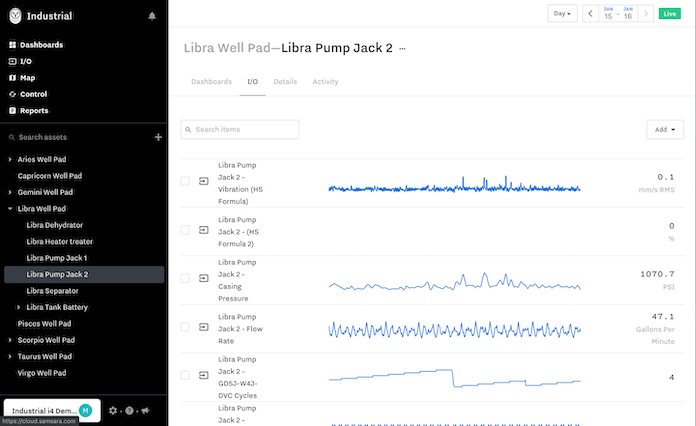Select Libra Pump Jack 1 asset
The width and height of the screenshot is (696, 426).
tap(56, 258)
